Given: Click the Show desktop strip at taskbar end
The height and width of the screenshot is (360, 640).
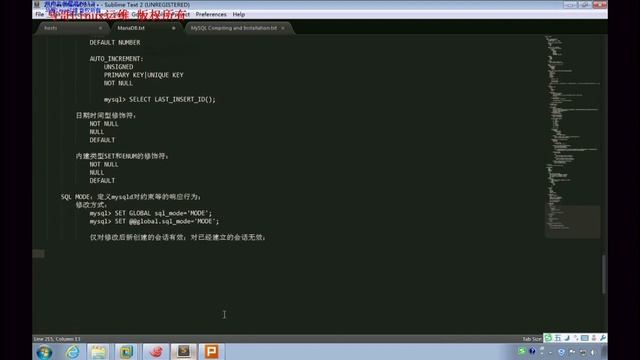Looking at the screenshot, I should (605, 352).
